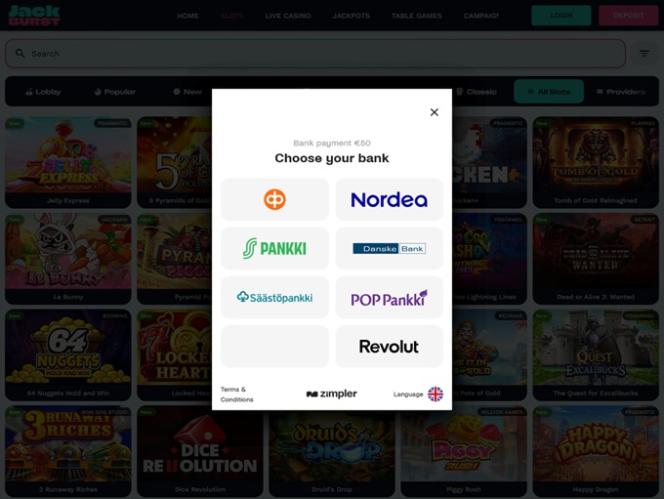Pick Danske Bank for payment
The height and width of the screenshot is (499, 664).
tap(389, 248)
